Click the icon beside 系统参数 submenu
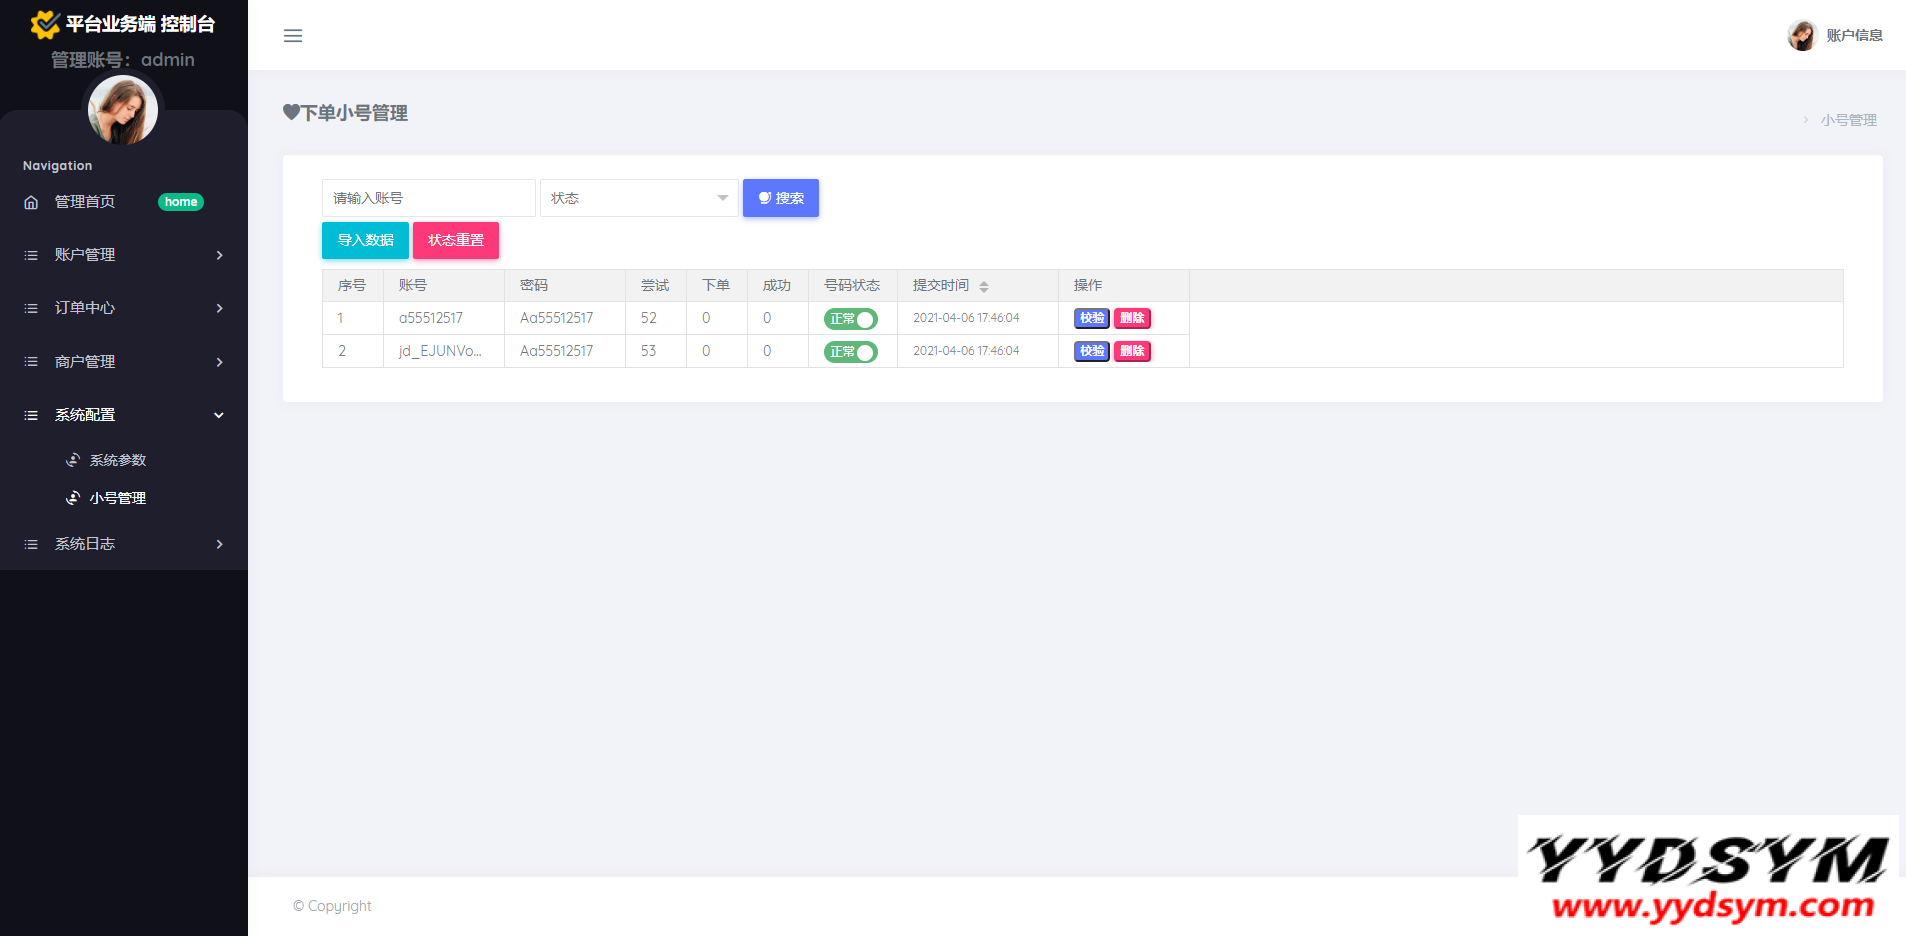This screenshot has height=936, width=1906. [x=73, y=460]
